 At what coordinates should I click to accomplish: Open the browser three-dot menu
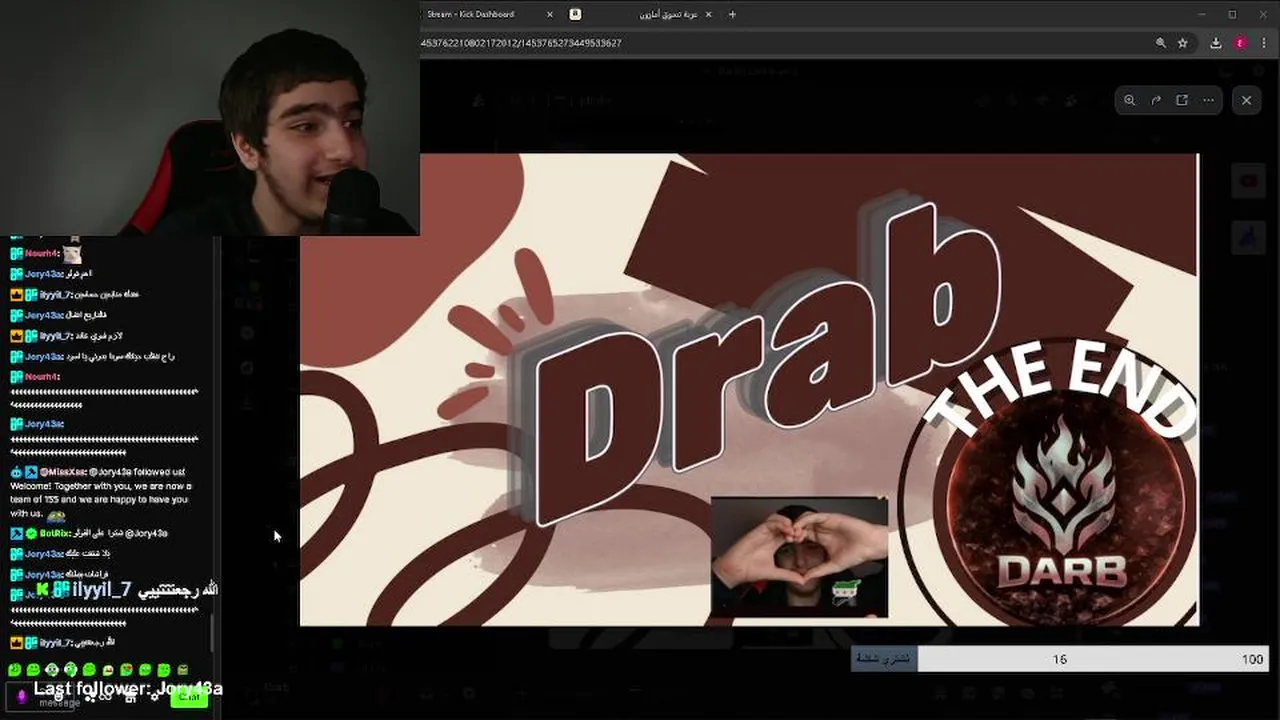pyautogui.click(x=1265, y=43)
